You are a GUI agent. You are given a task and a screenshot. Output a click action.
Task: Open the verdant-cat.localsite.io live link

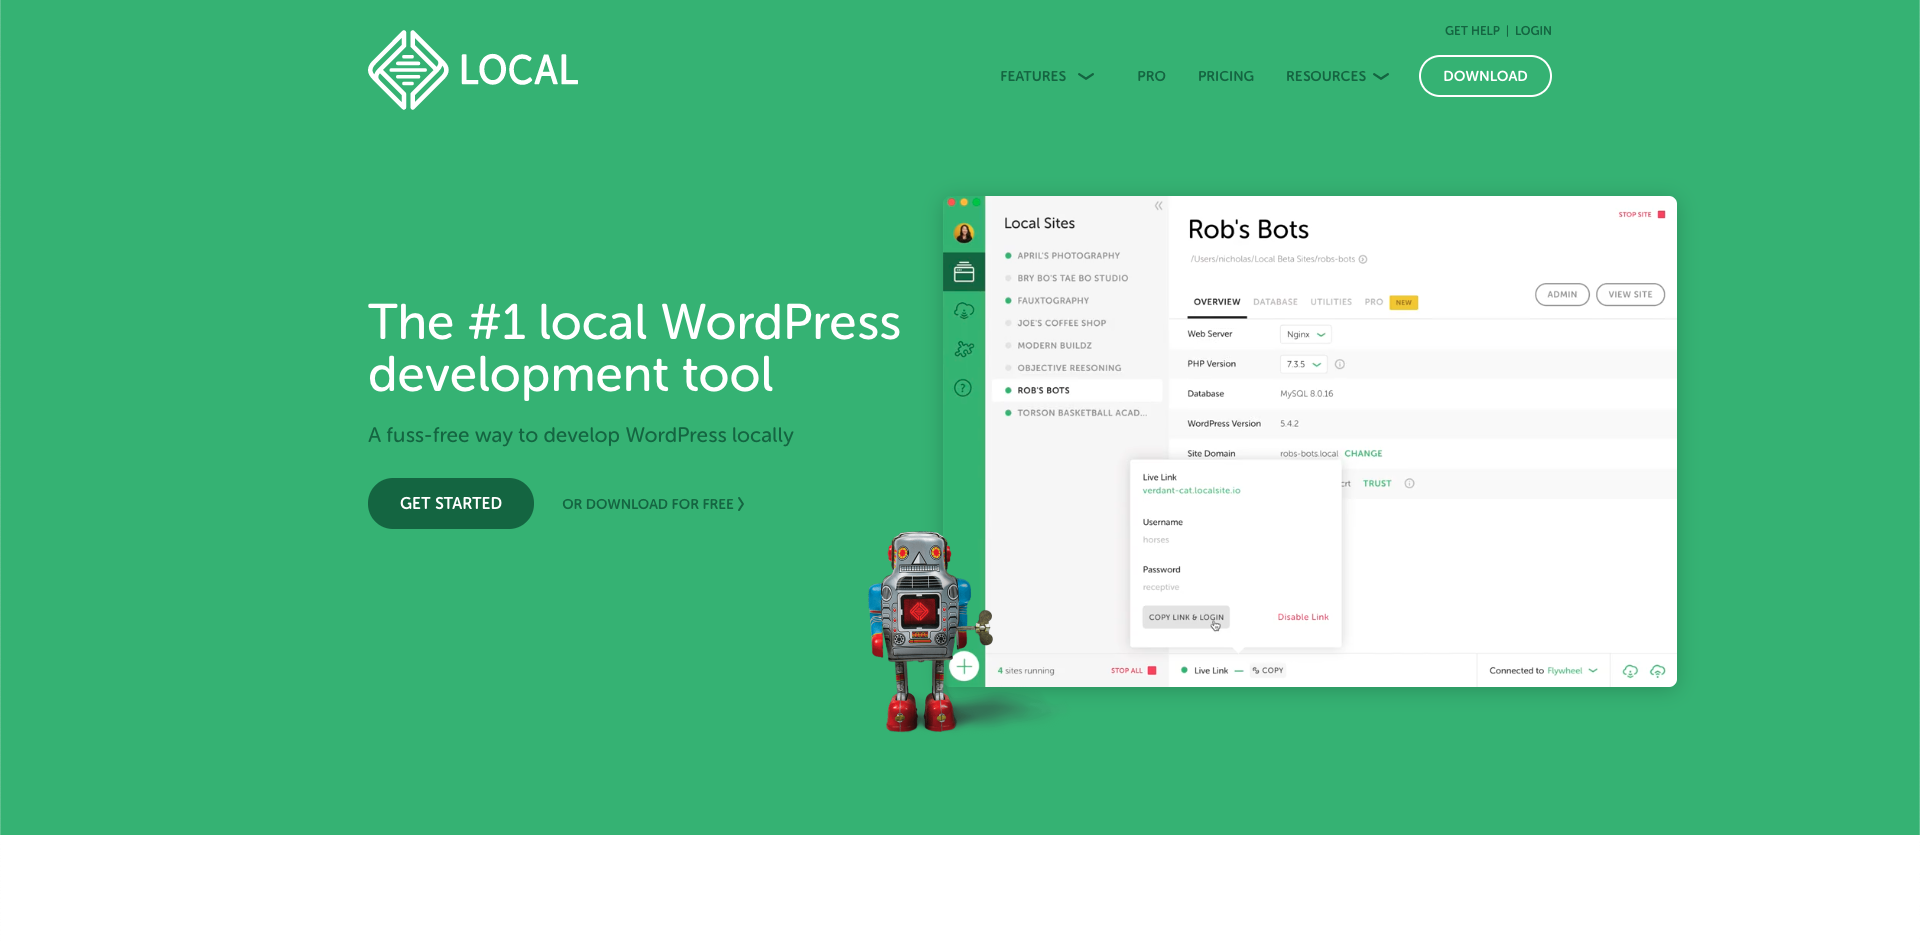(1191, 491)
